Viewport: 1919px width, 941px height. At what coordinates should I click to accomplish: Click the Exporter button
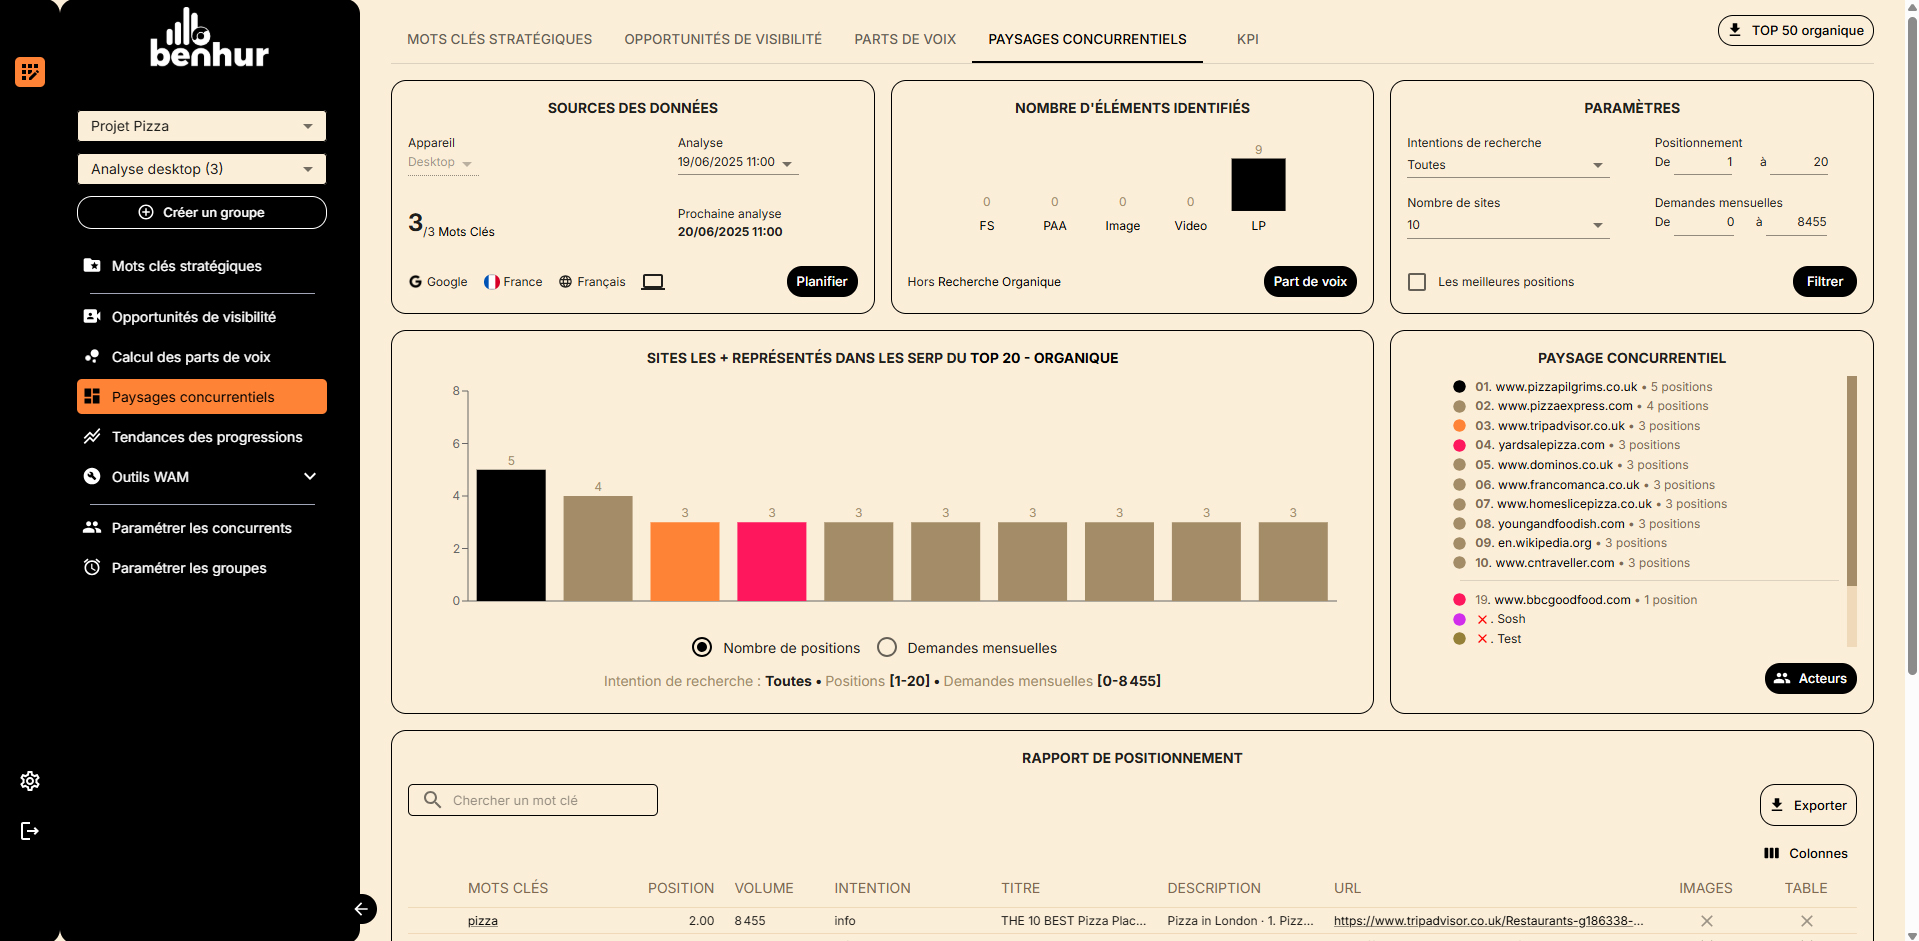point(1808,805)
